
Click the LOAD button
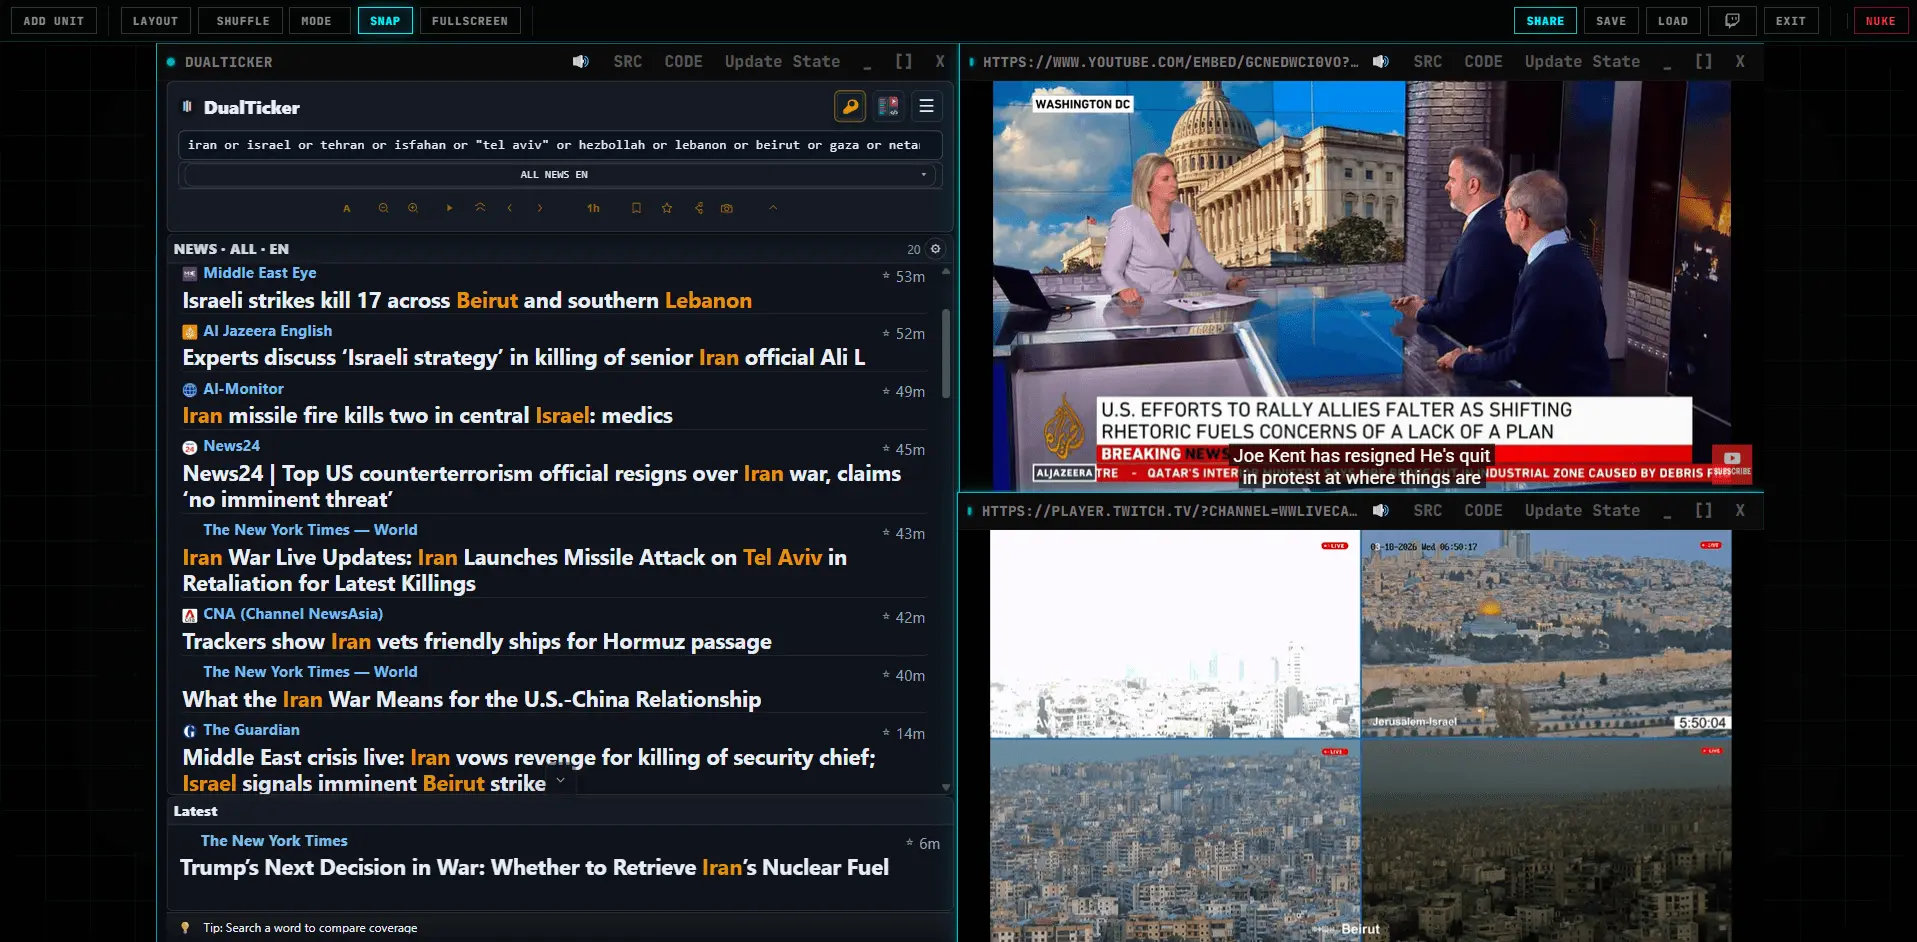(1673, 21)
